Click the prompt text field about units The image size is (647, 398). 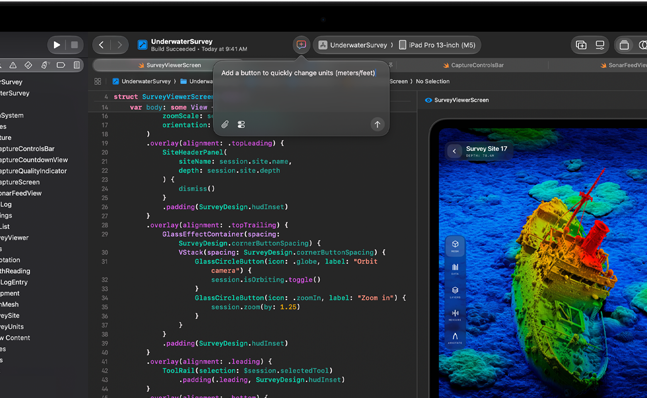coord(298,73)
